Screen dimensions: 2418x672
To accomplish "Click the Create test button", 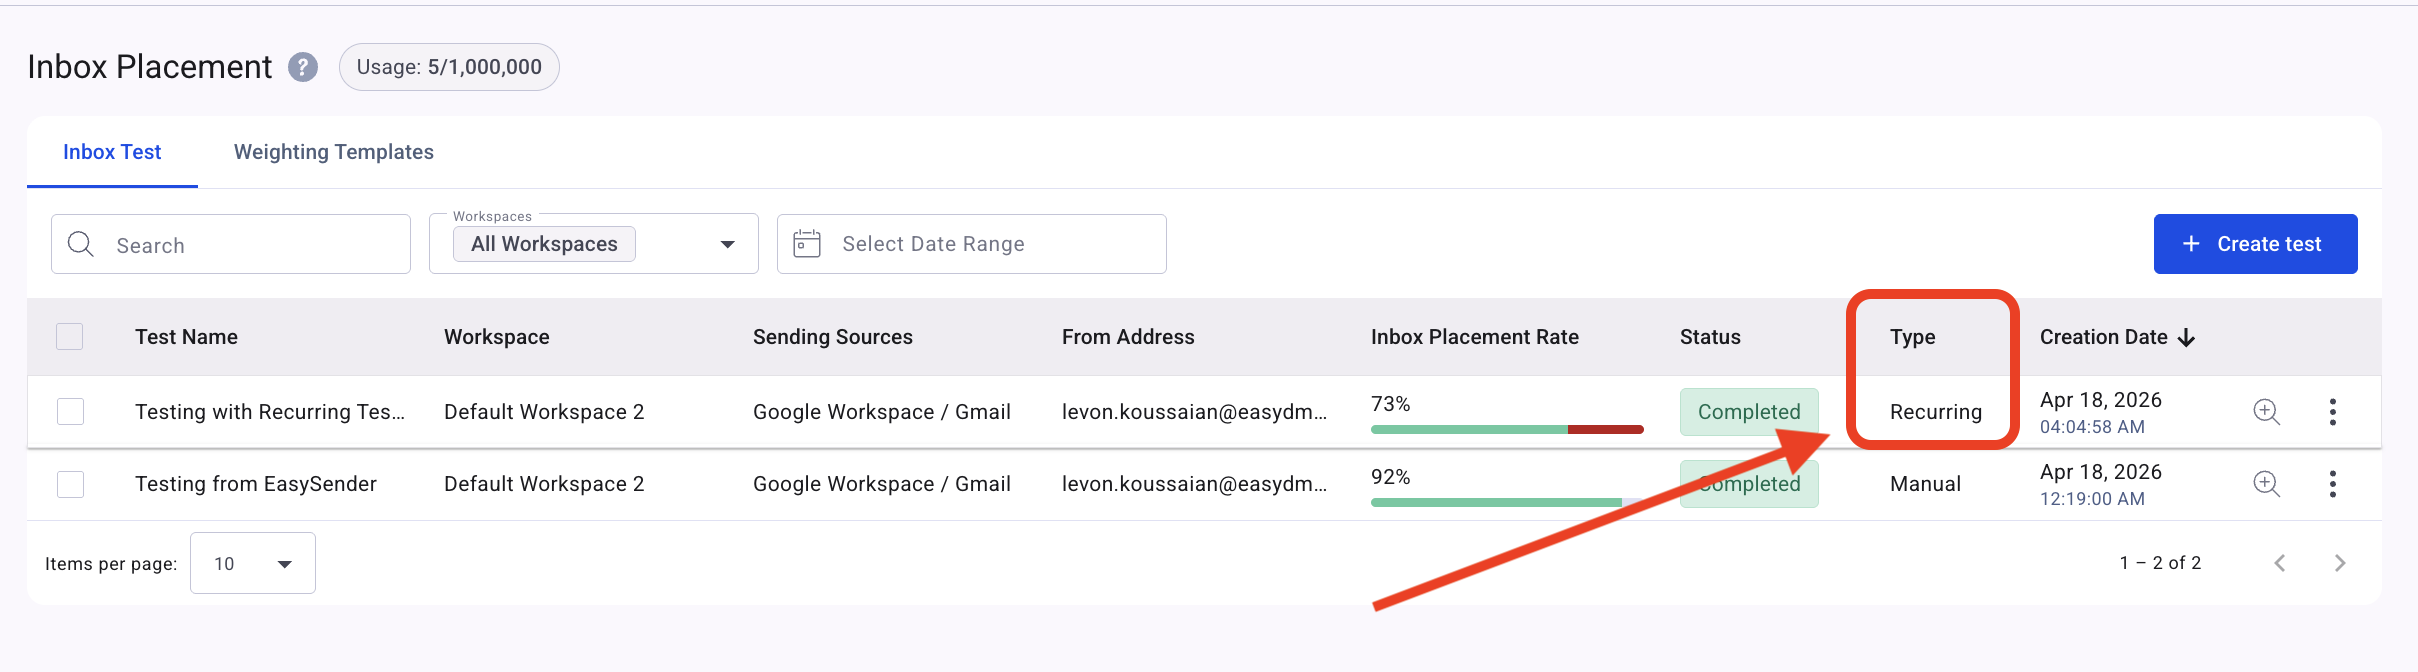I will [x=2256, y=244].
